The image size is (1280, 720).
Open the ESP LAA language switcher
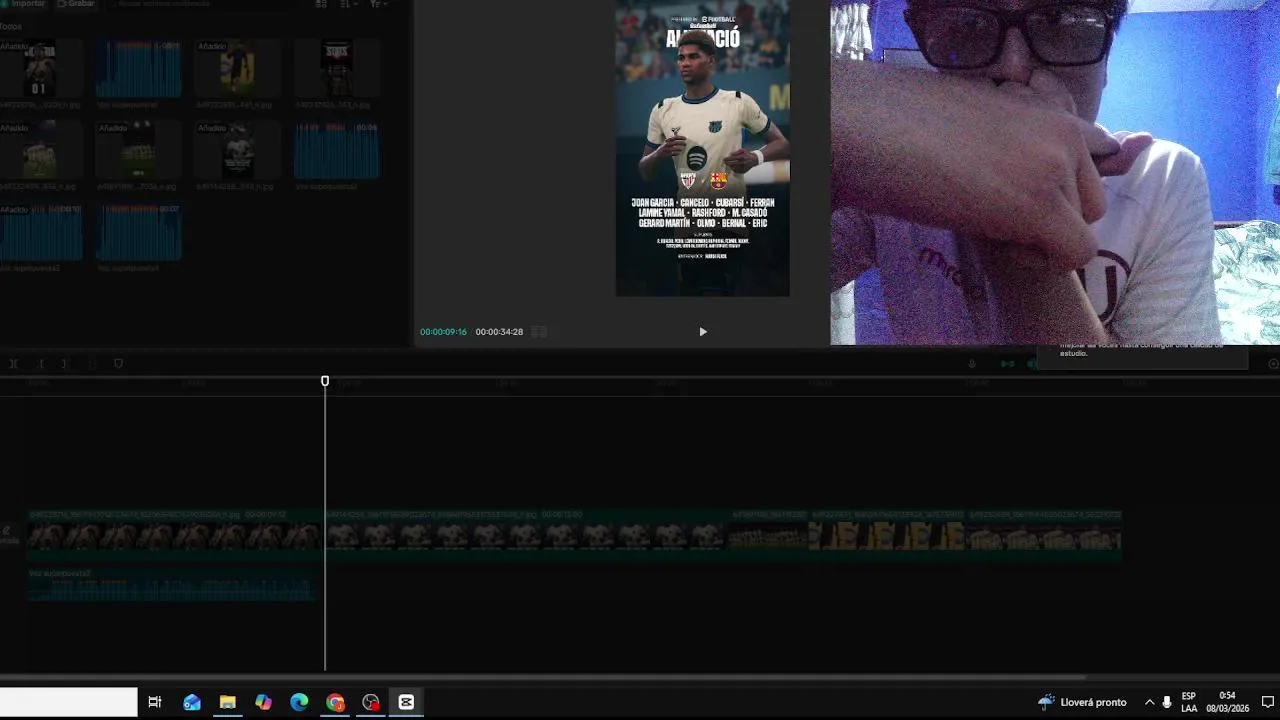tap(1189, 702)
